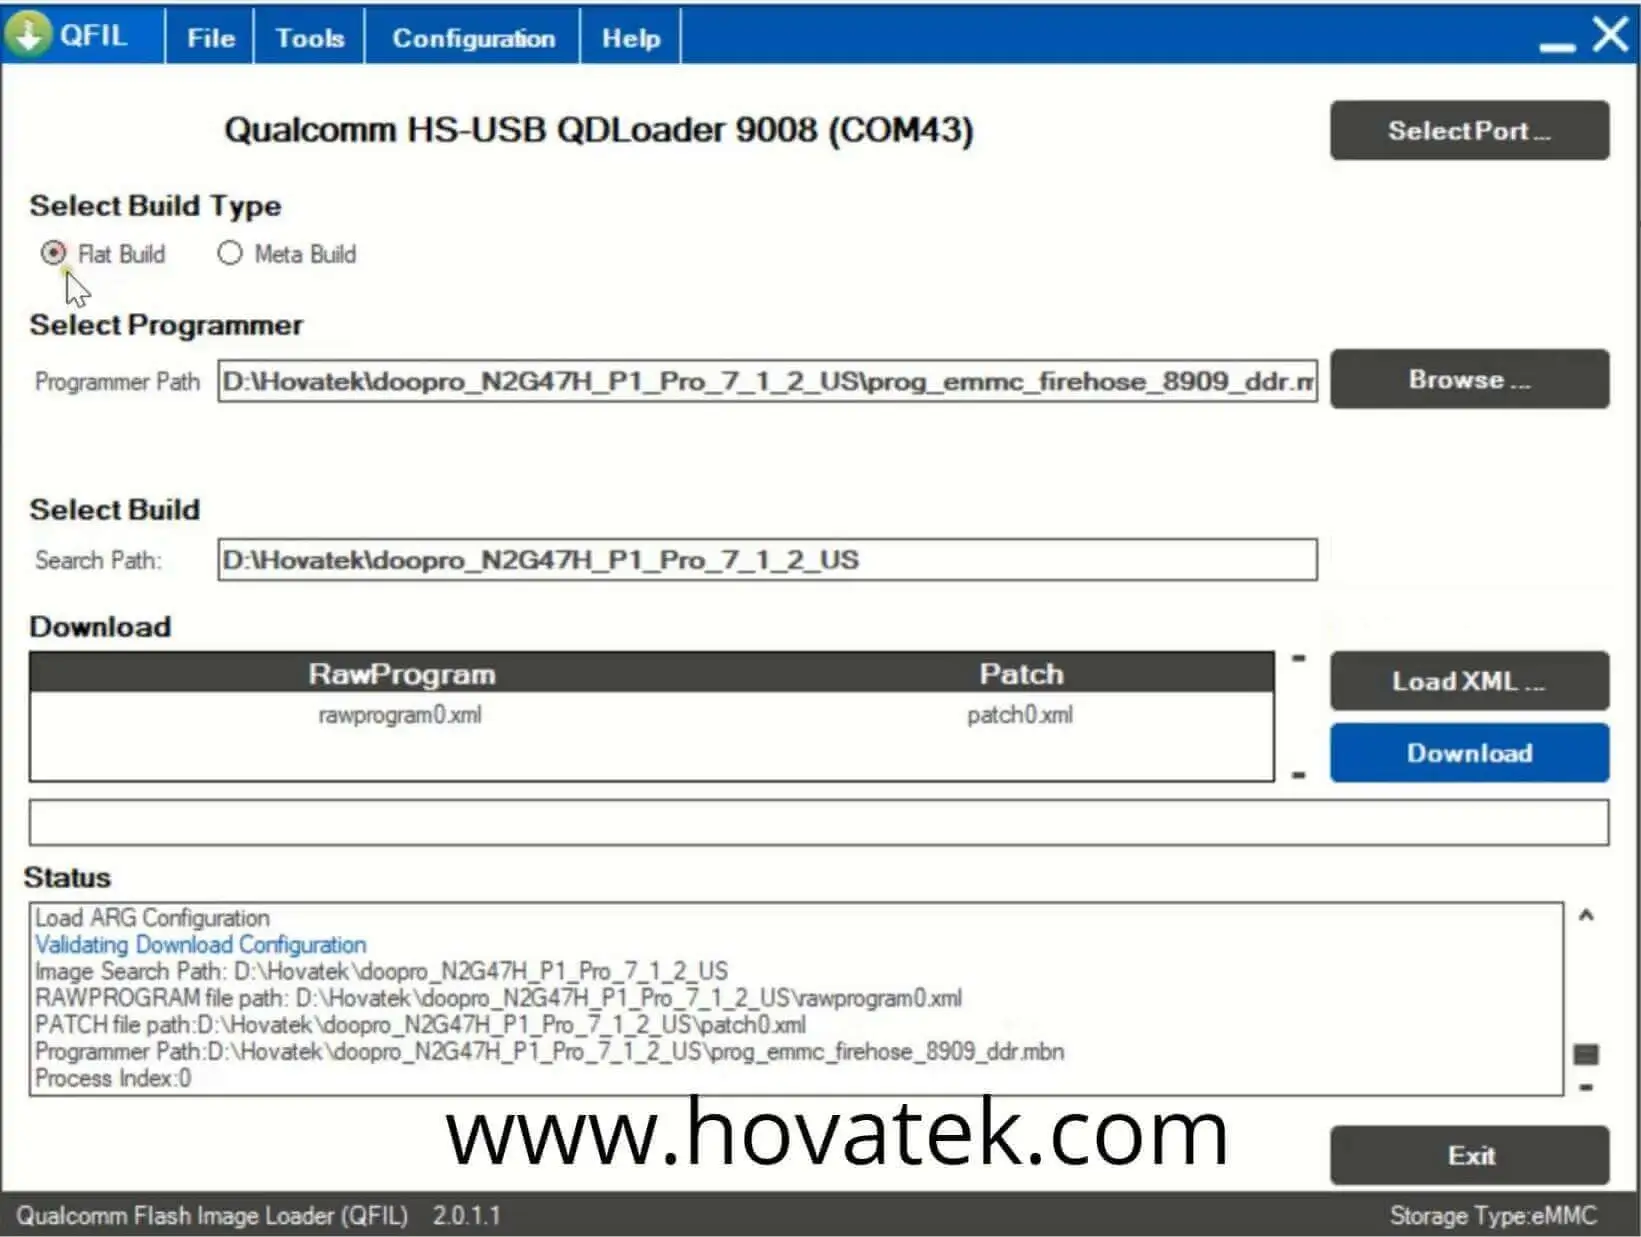Click the 'Process Index:0' log line

(x=113, y=1079)
